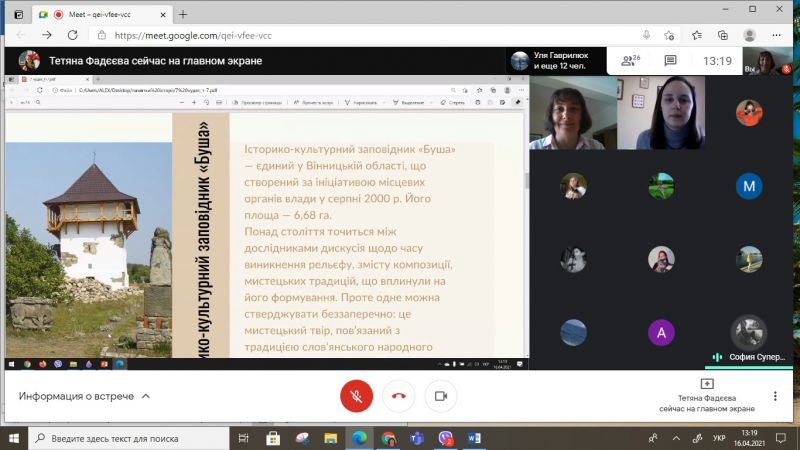
Task: Select the Meet – qei-vfee-vcc tab
Action: pyautogui.click(x=102, y=15)
